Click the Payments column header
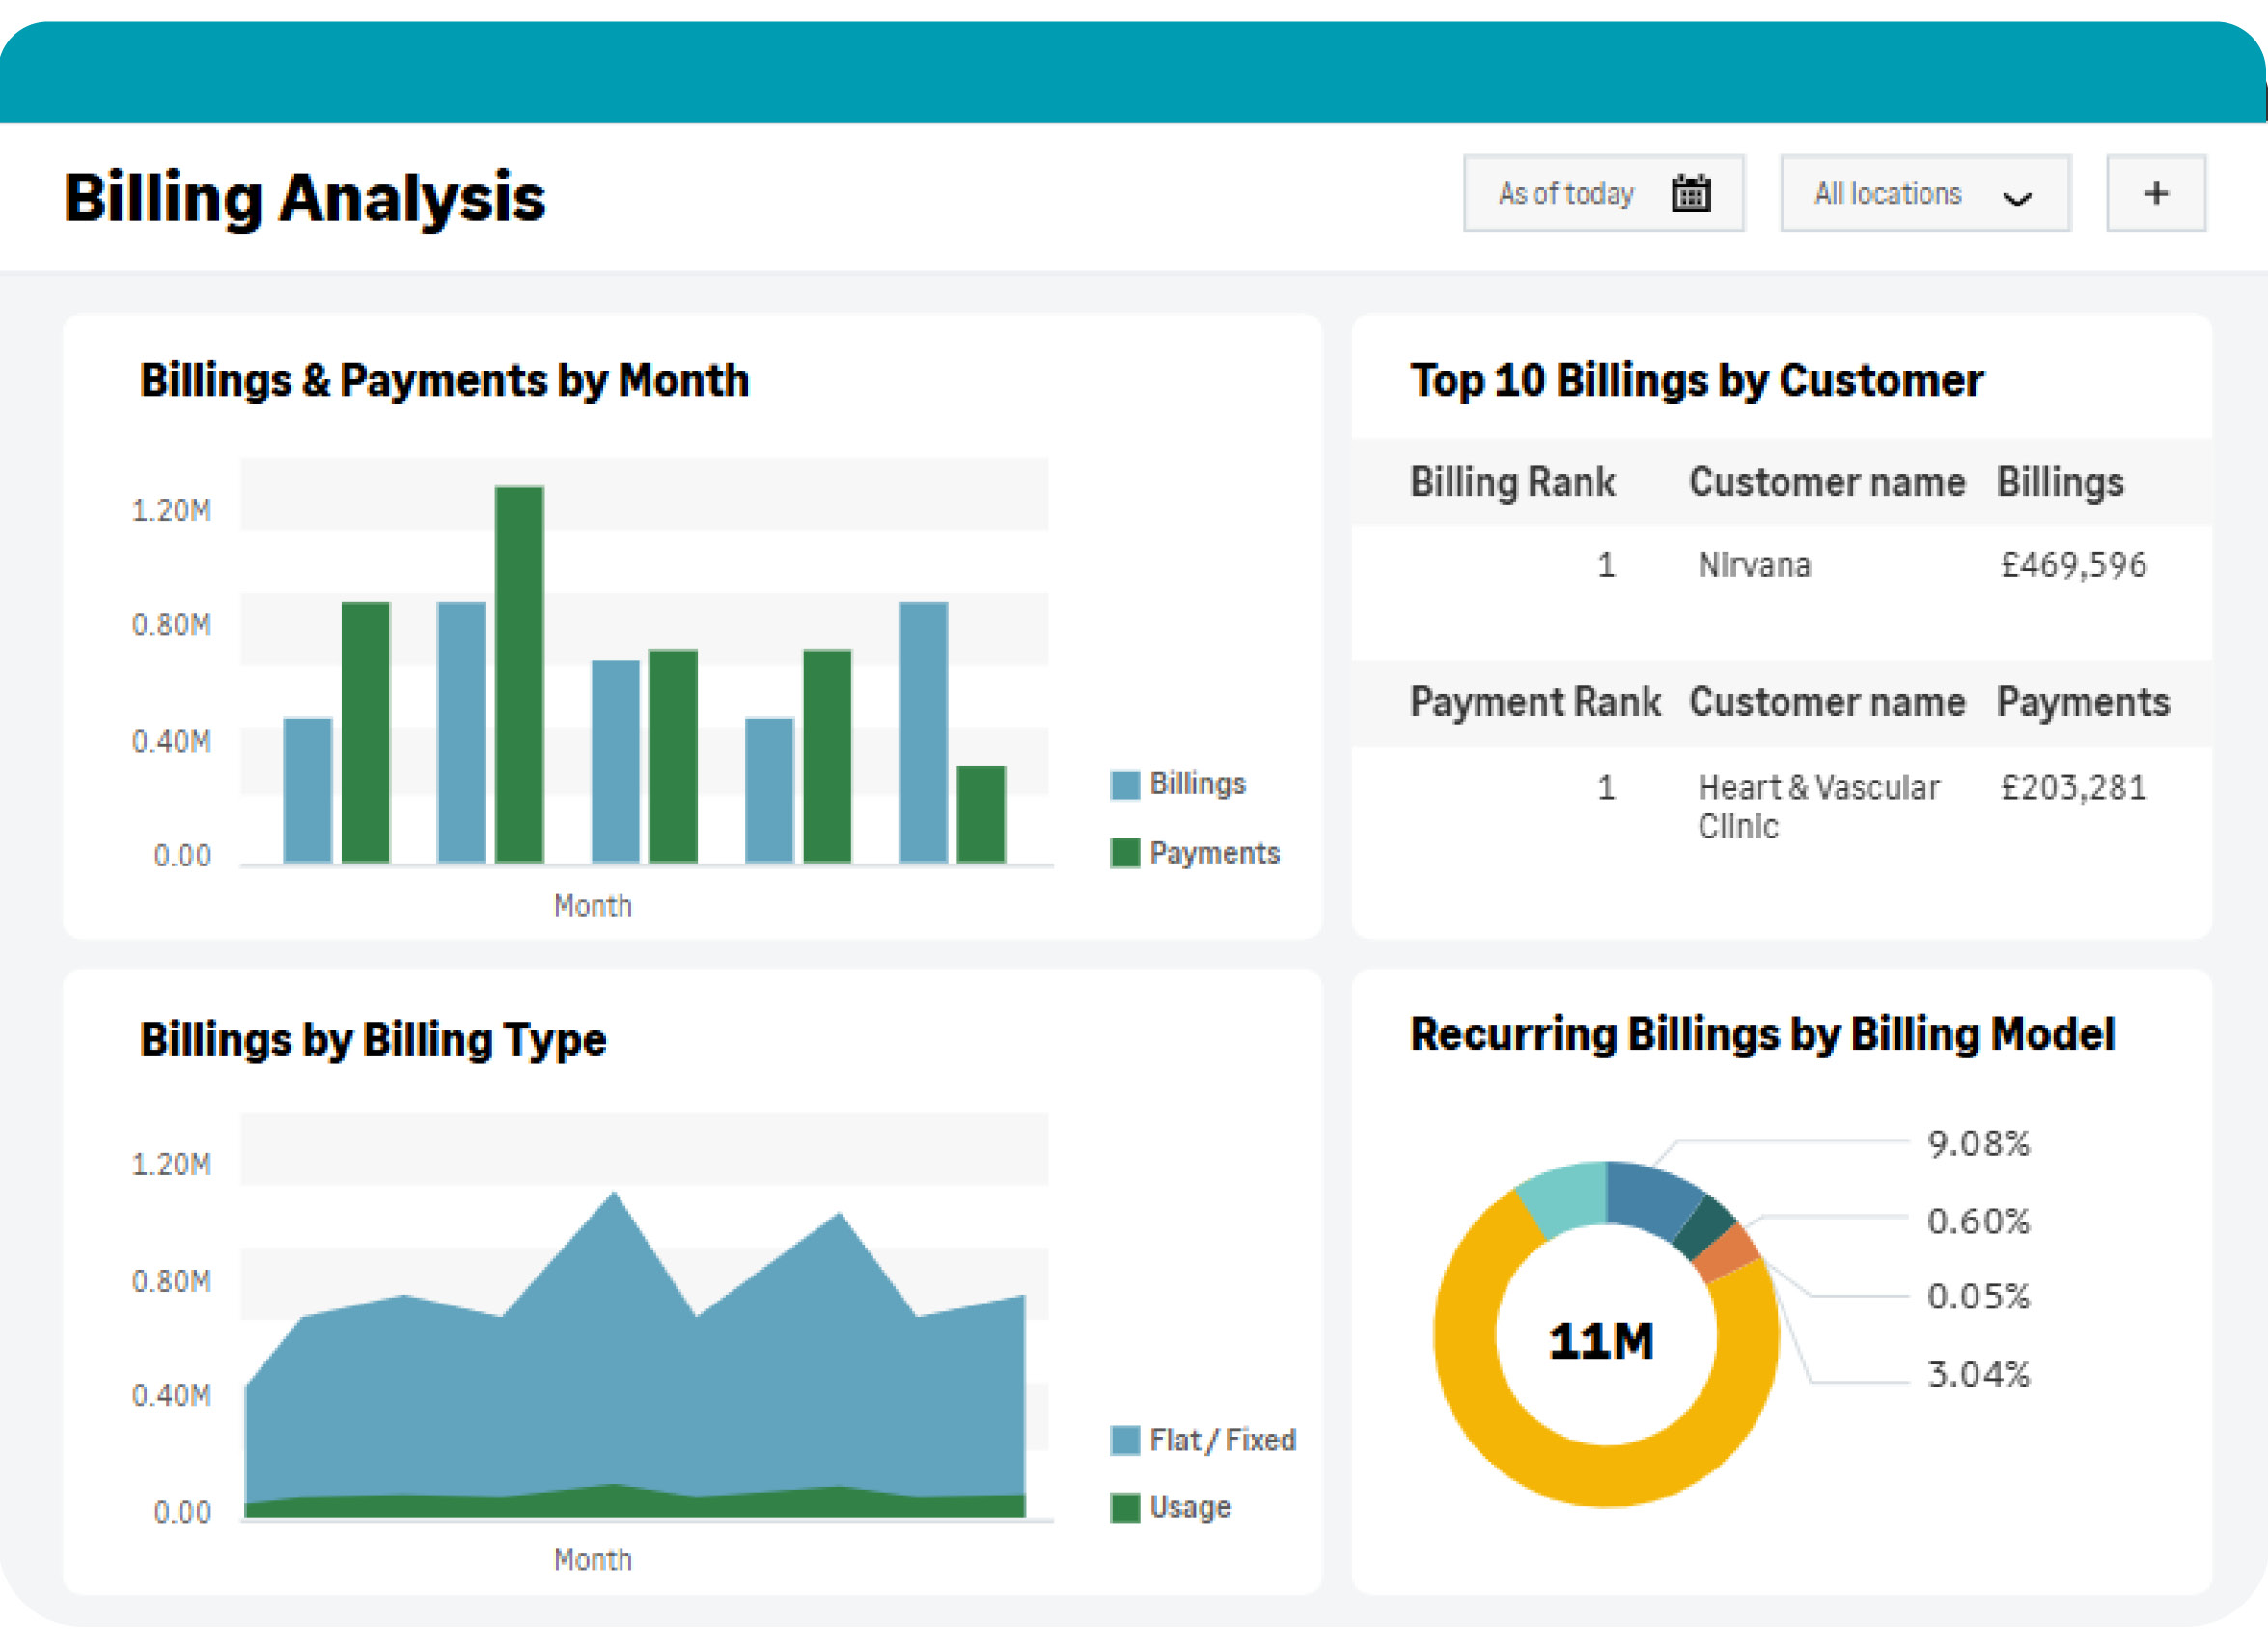 tap(2082, 702)
